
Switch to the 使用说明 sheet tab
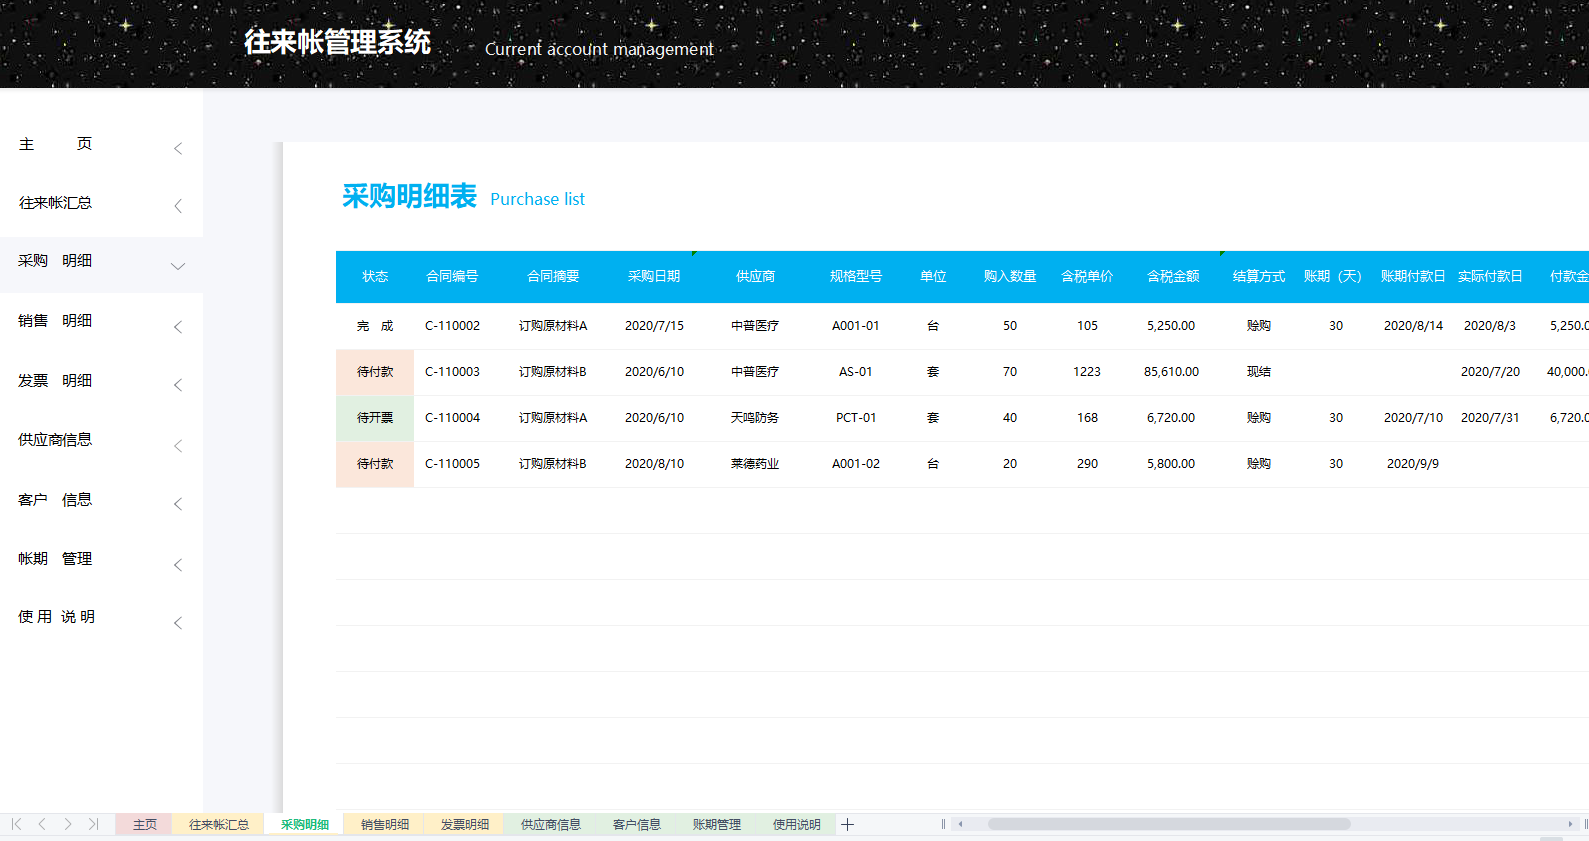[x=797, y=824]
